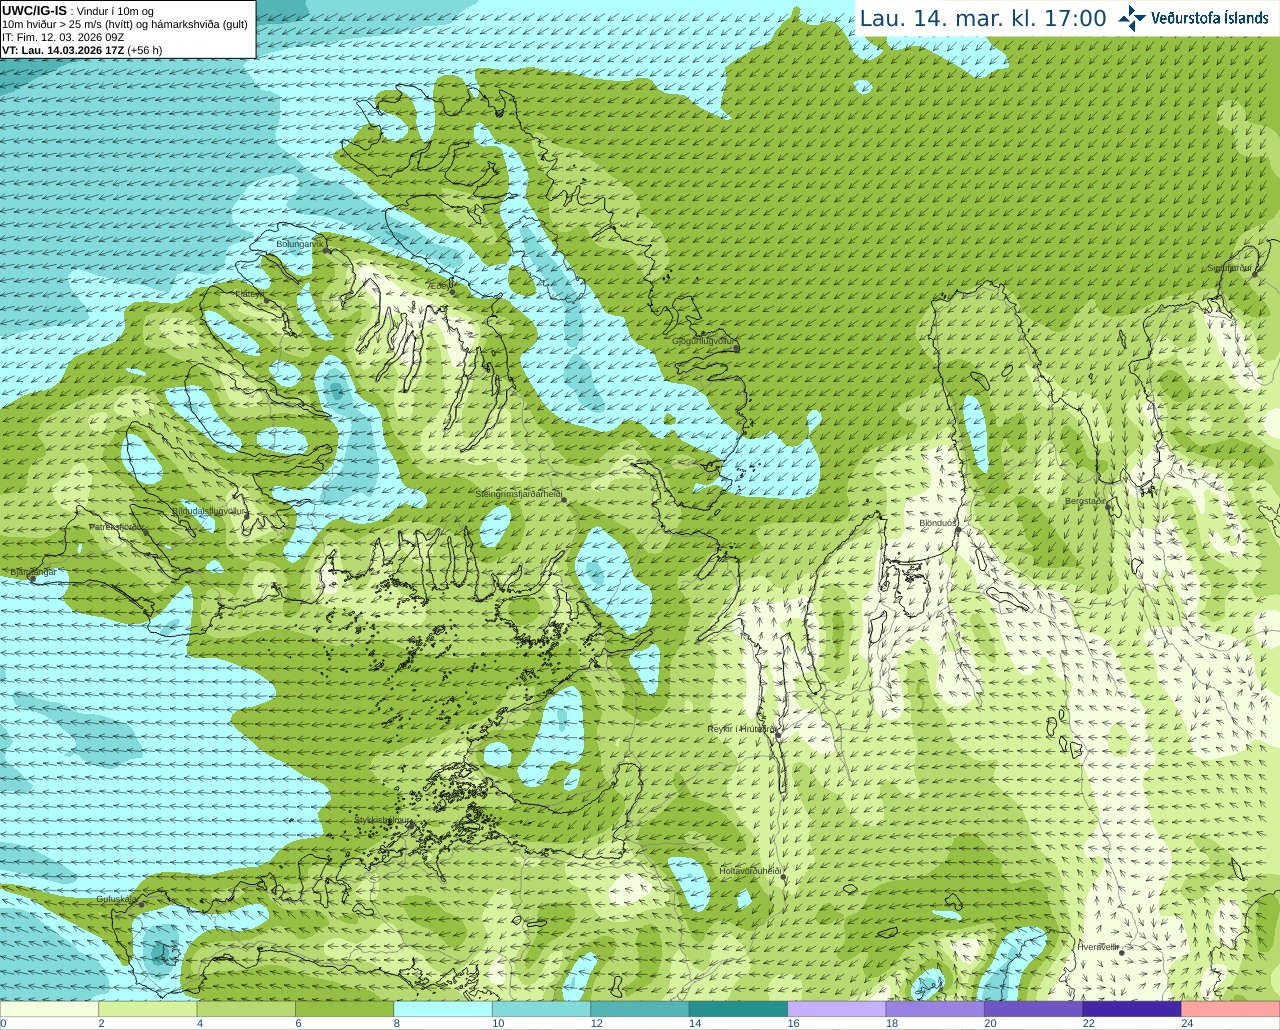Click the date title Lau. 14. mar. kl. 17:00
Screen dimensions: 1280x1030
(x=983, y=18)
